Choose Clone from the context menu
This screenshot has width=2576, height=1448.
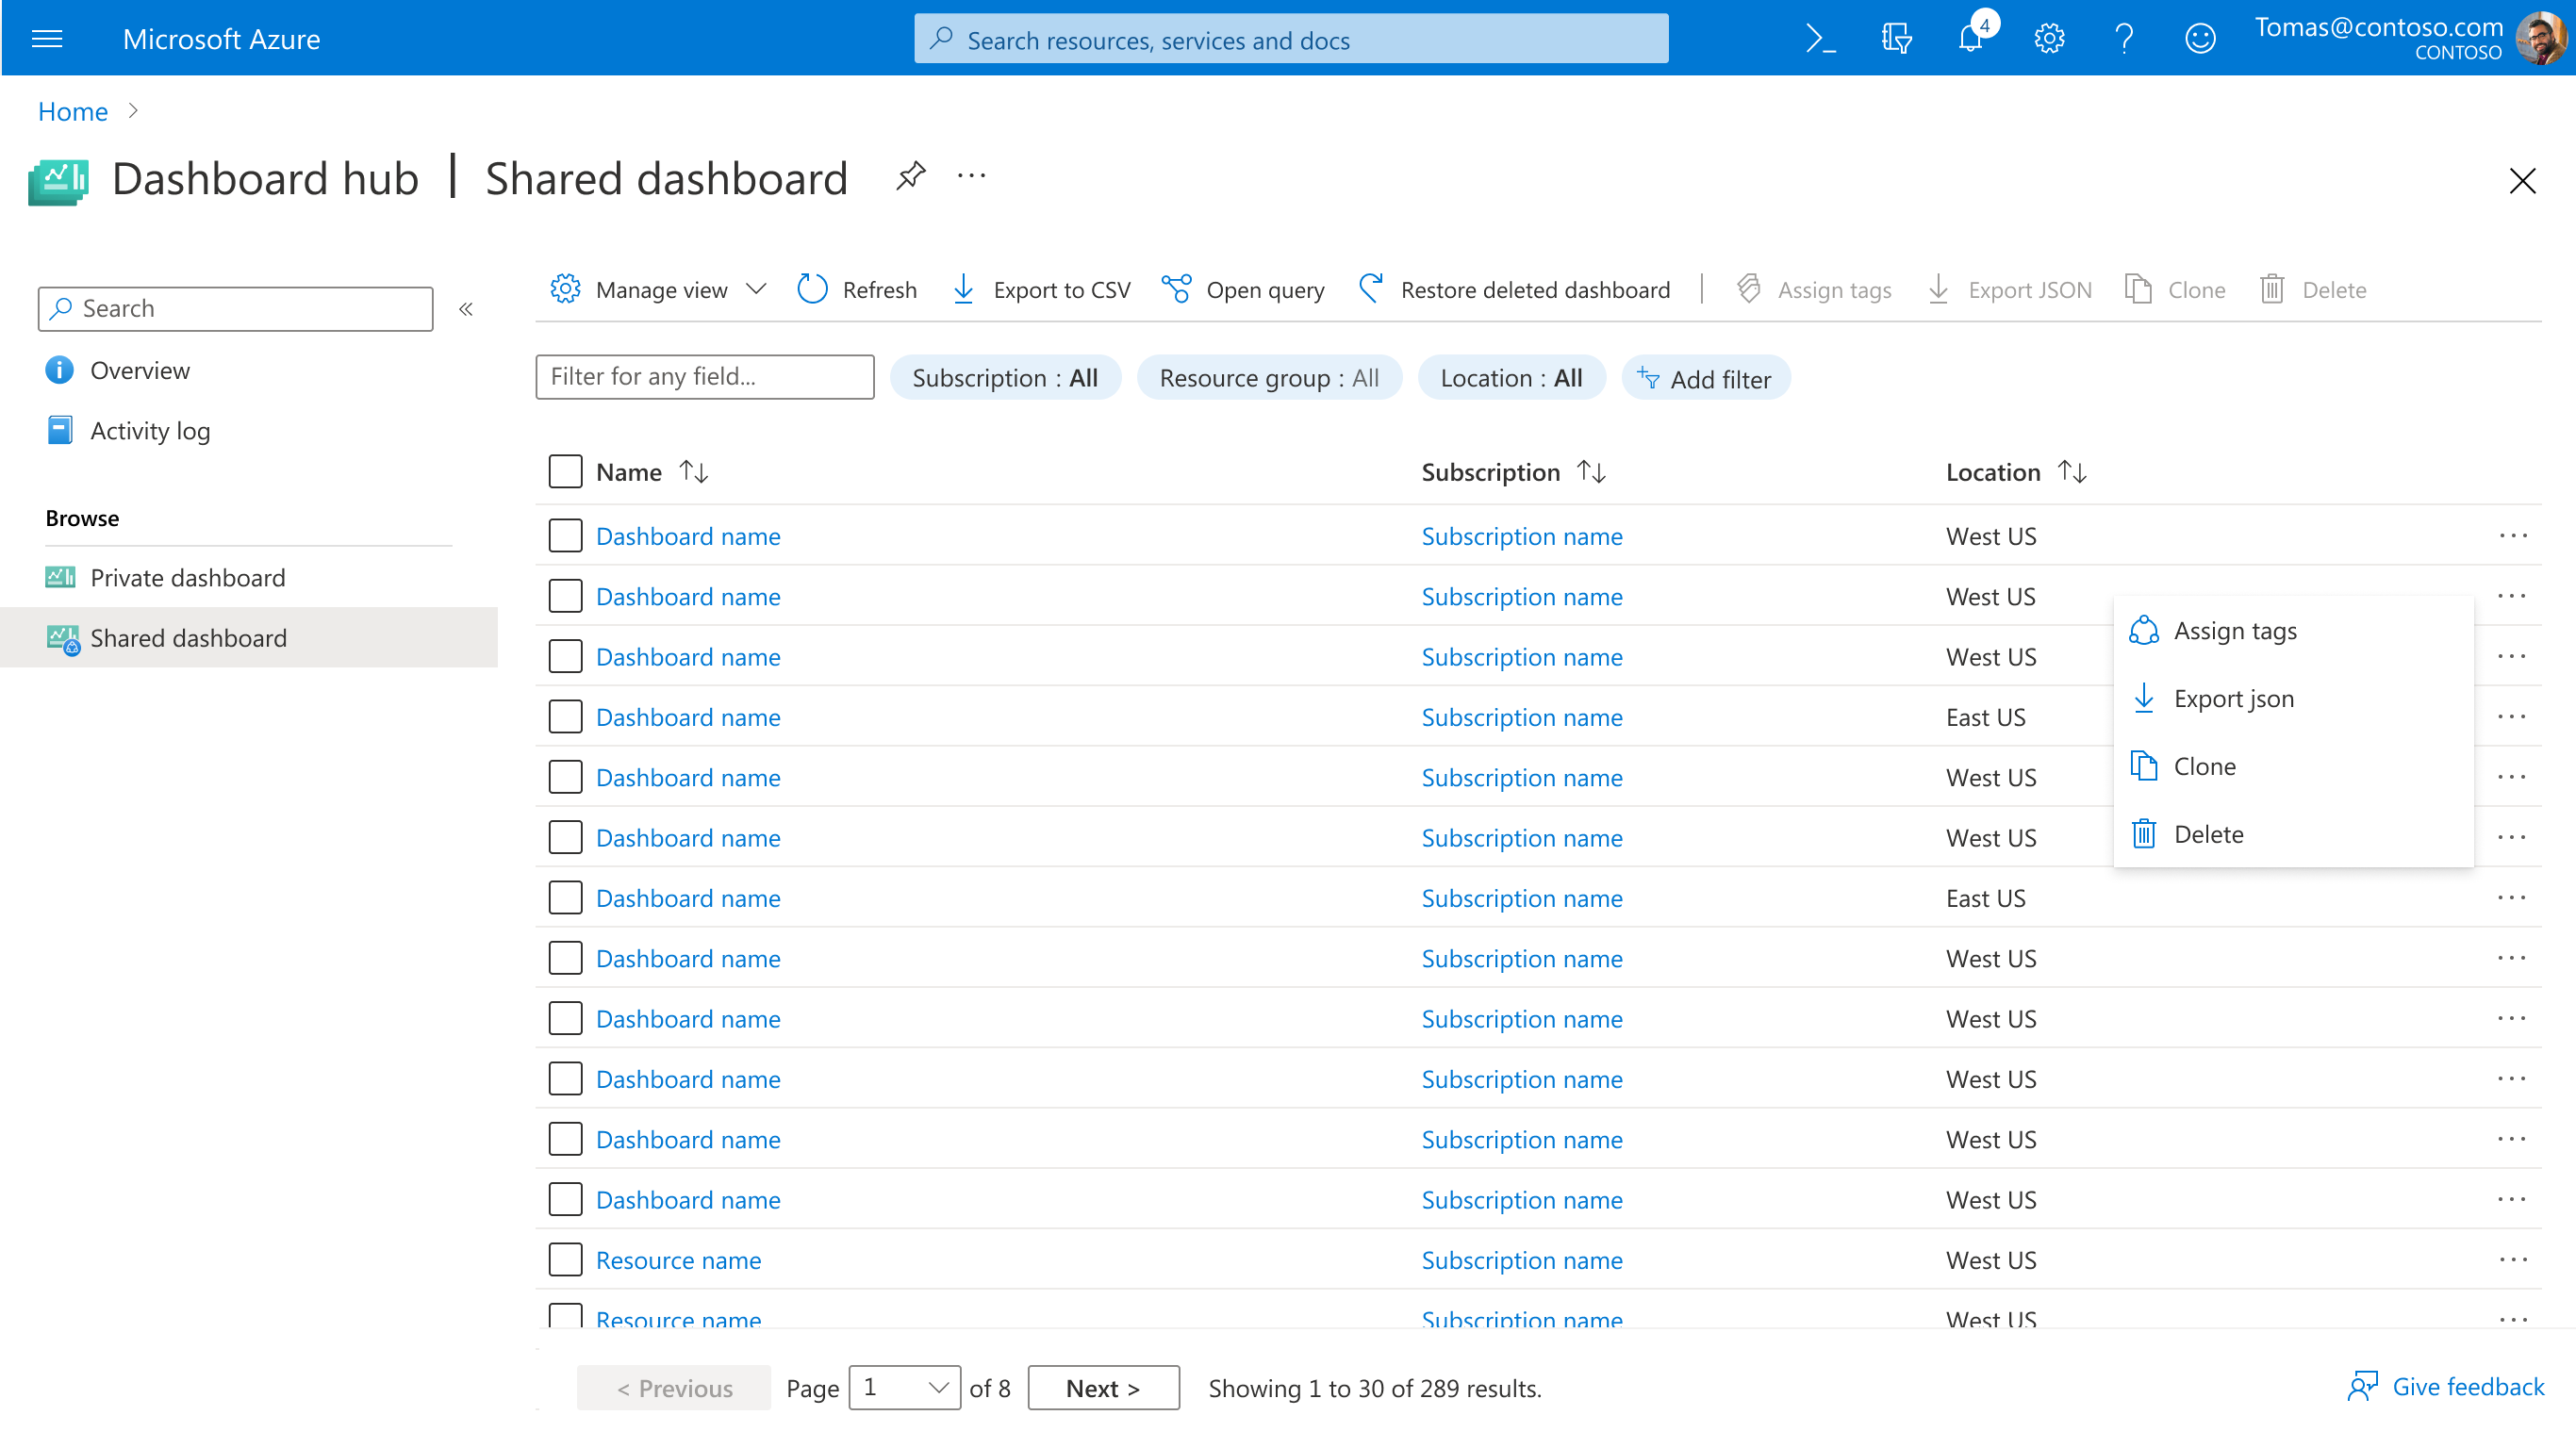click(2206, 766)
